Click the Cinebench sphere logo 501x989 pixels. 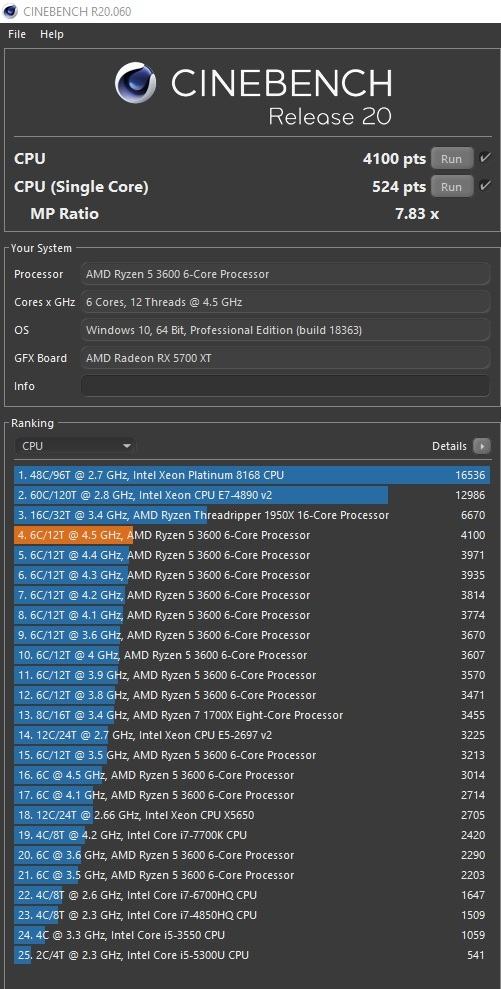click(x=136, y=83)
